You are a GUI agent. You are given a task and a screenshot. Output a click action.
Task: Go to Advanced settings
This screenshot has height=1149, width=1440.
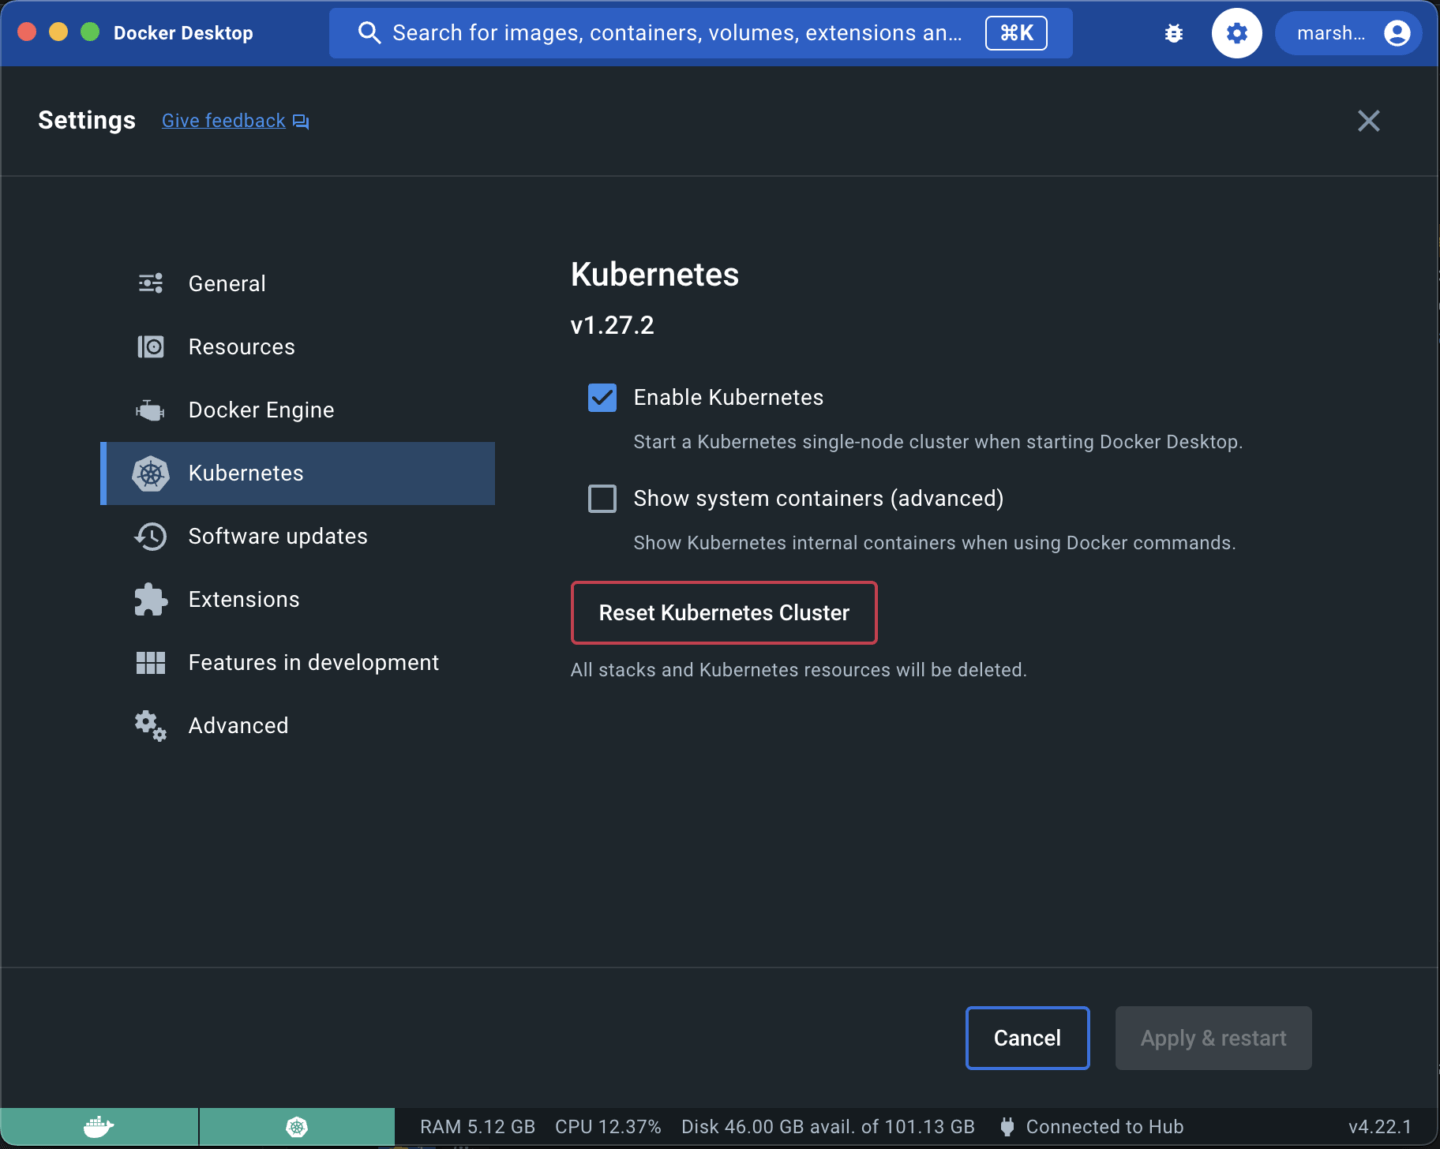pos(238,726)
